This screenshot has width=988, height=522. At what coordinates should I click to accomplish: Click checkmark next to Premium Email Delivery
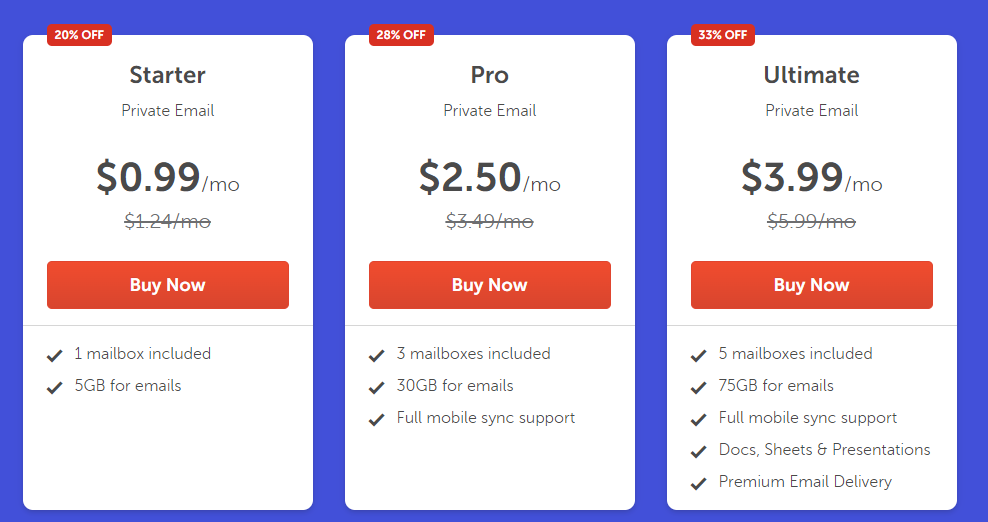click(699, 483)
